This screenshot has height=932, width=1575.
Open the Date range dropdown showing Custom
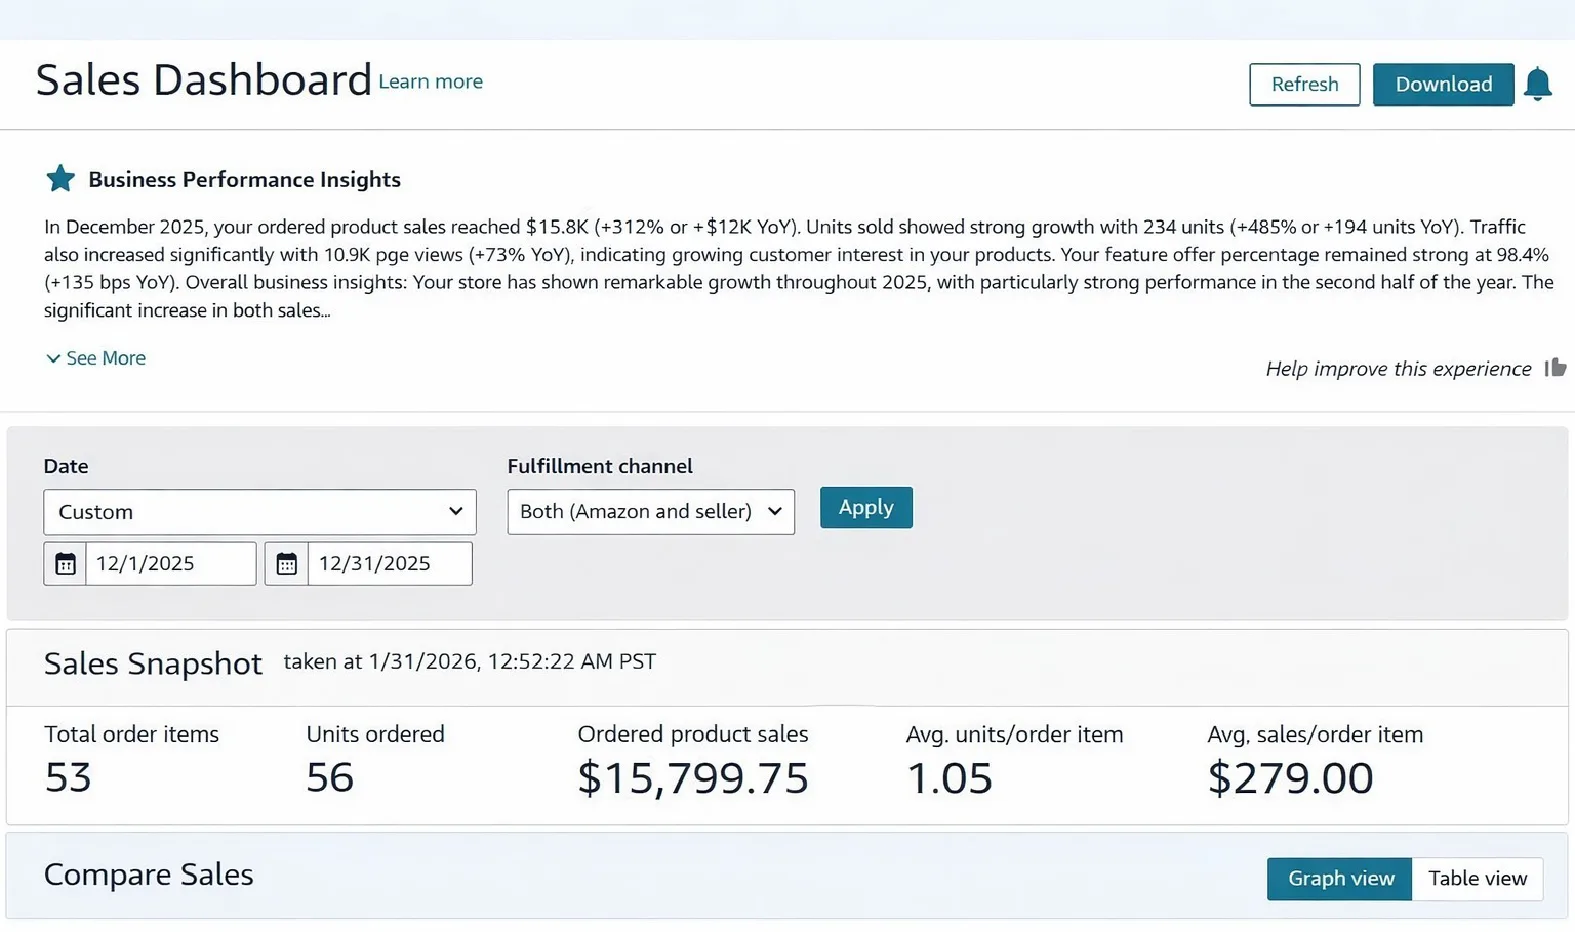[x=260, y=512]
